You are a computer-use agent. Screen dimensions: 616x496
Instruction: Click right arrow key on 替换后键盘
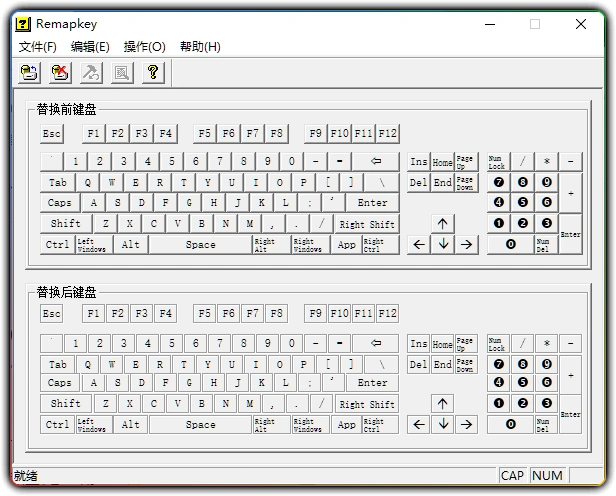click(x=466, y=425)
